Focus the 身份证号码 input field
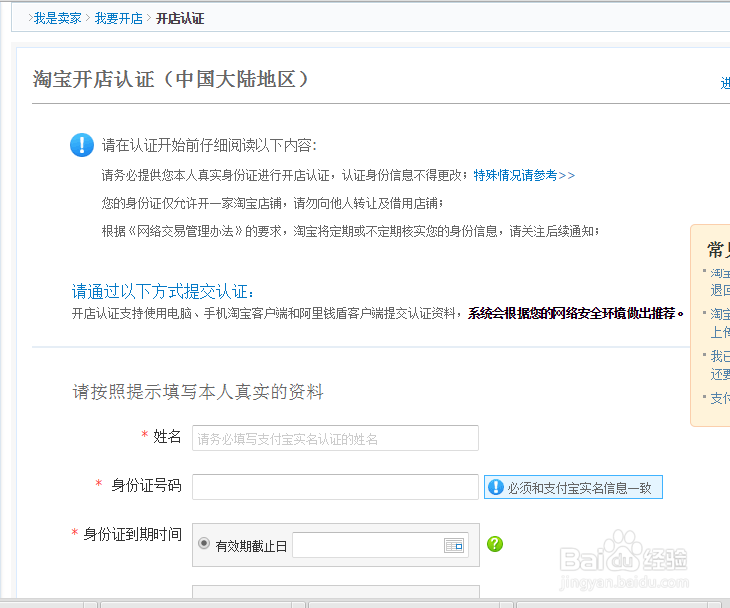The height and width of the screenshot is (608, 730). pyautogui.click(x=335, y=487)
